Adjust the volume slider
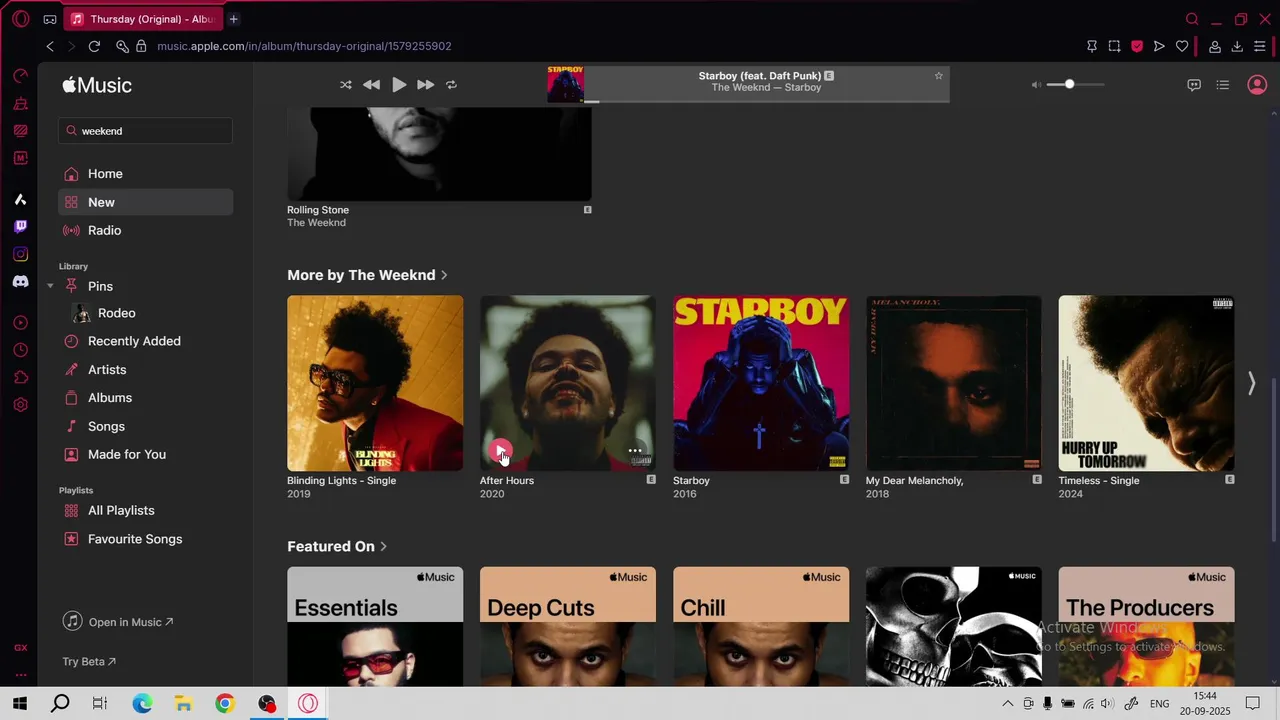The height and width of the screenshot is (720, 1280). tap(1075, 85)
